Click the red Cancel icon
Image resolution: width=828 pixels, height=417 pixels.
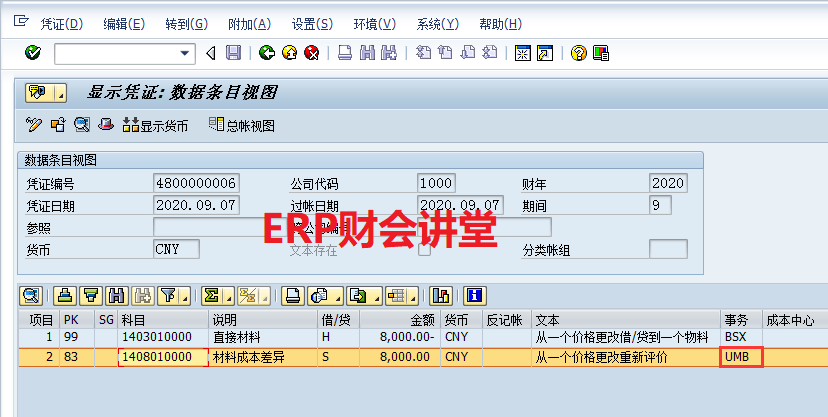311,53
